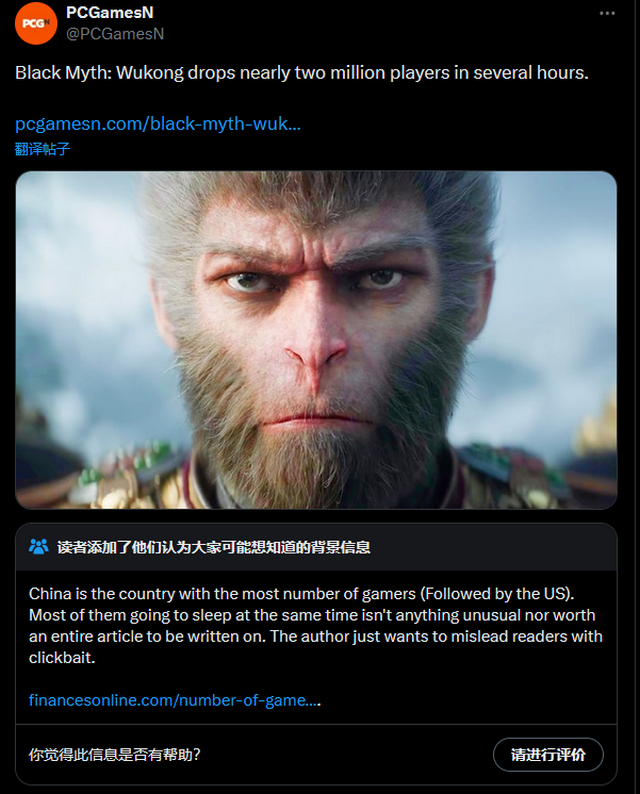Click the blank header area beside the profile name

click(x=380, y=23)
